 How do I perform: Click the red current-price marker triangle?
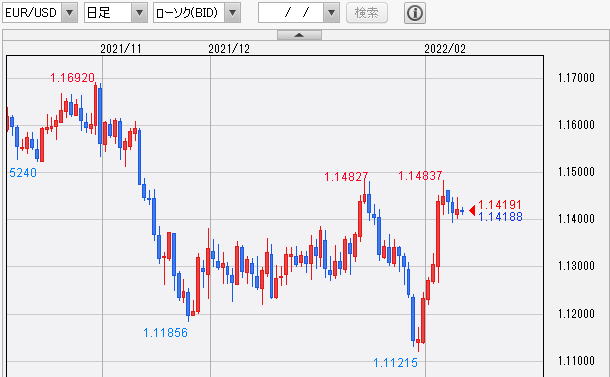(x=472, y=210)
